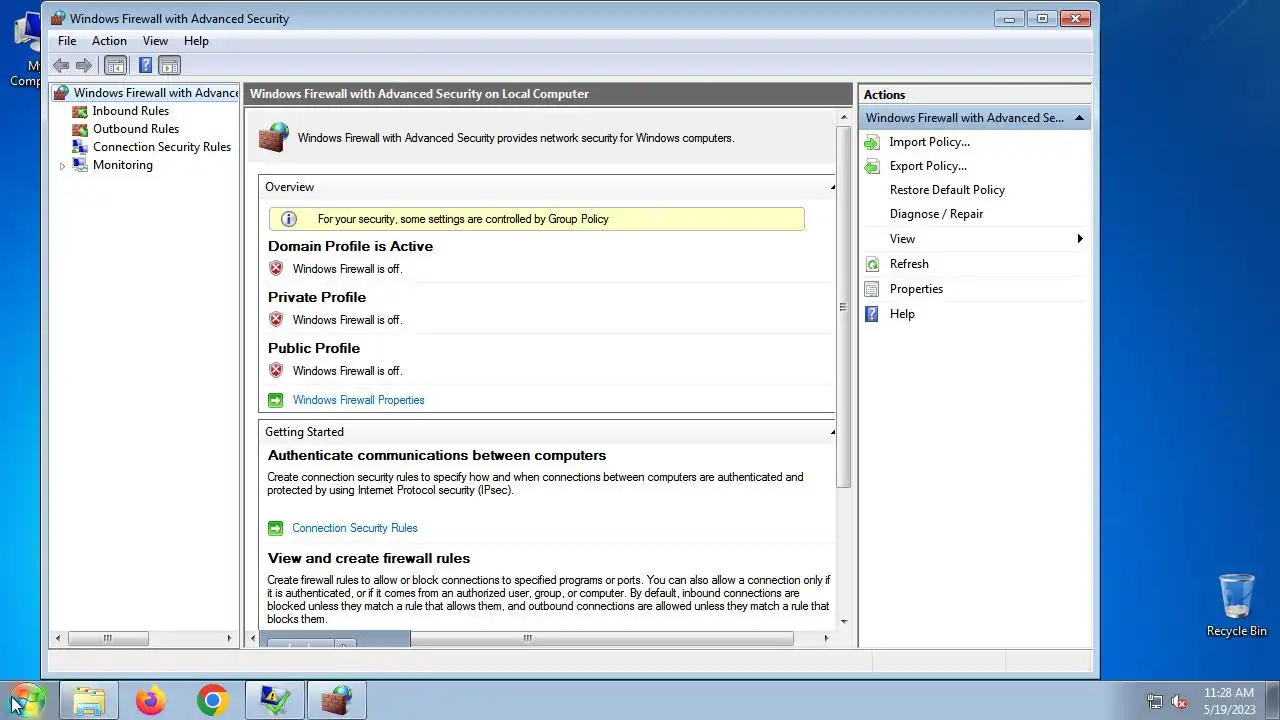
Task: Expand the View submenu arrow in Actions
Action: (x=1080, y=239)
